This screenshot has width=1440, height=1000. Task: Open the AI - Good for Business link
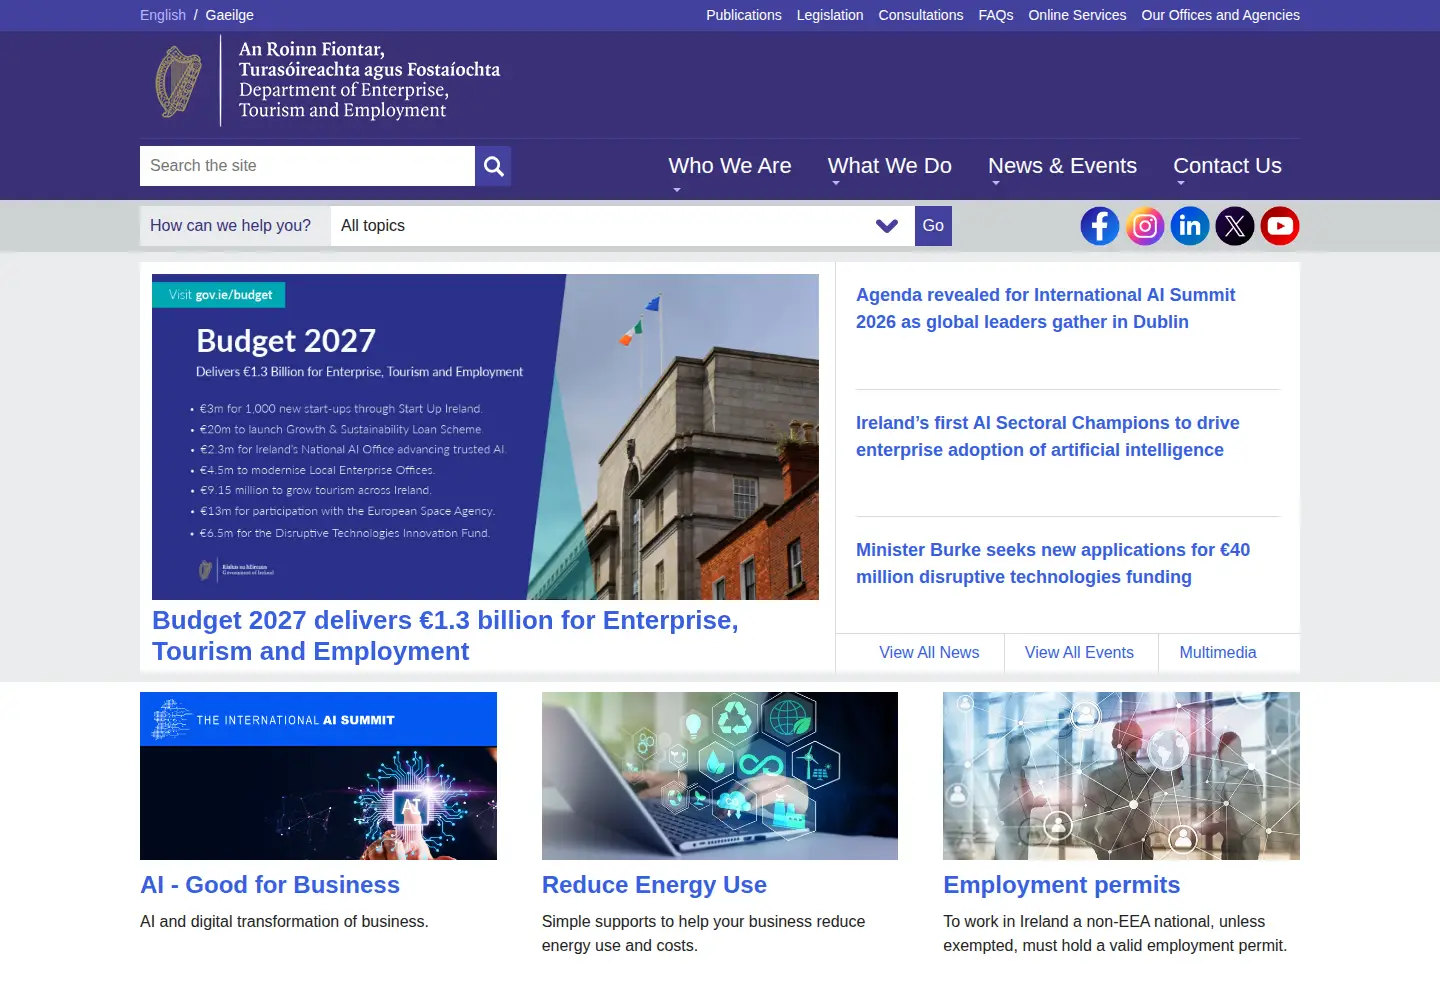270,885
